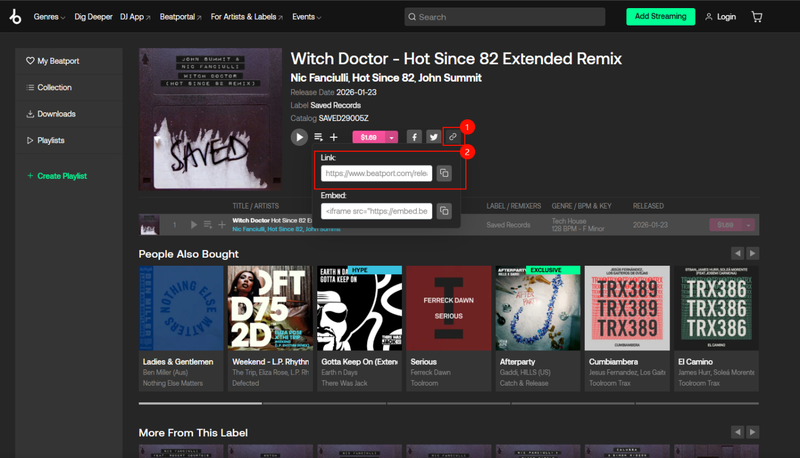Click plus icon to add to playlist
Image resolution: width=800 pixels, height=458 pixels.
click(x=334, y=137)
